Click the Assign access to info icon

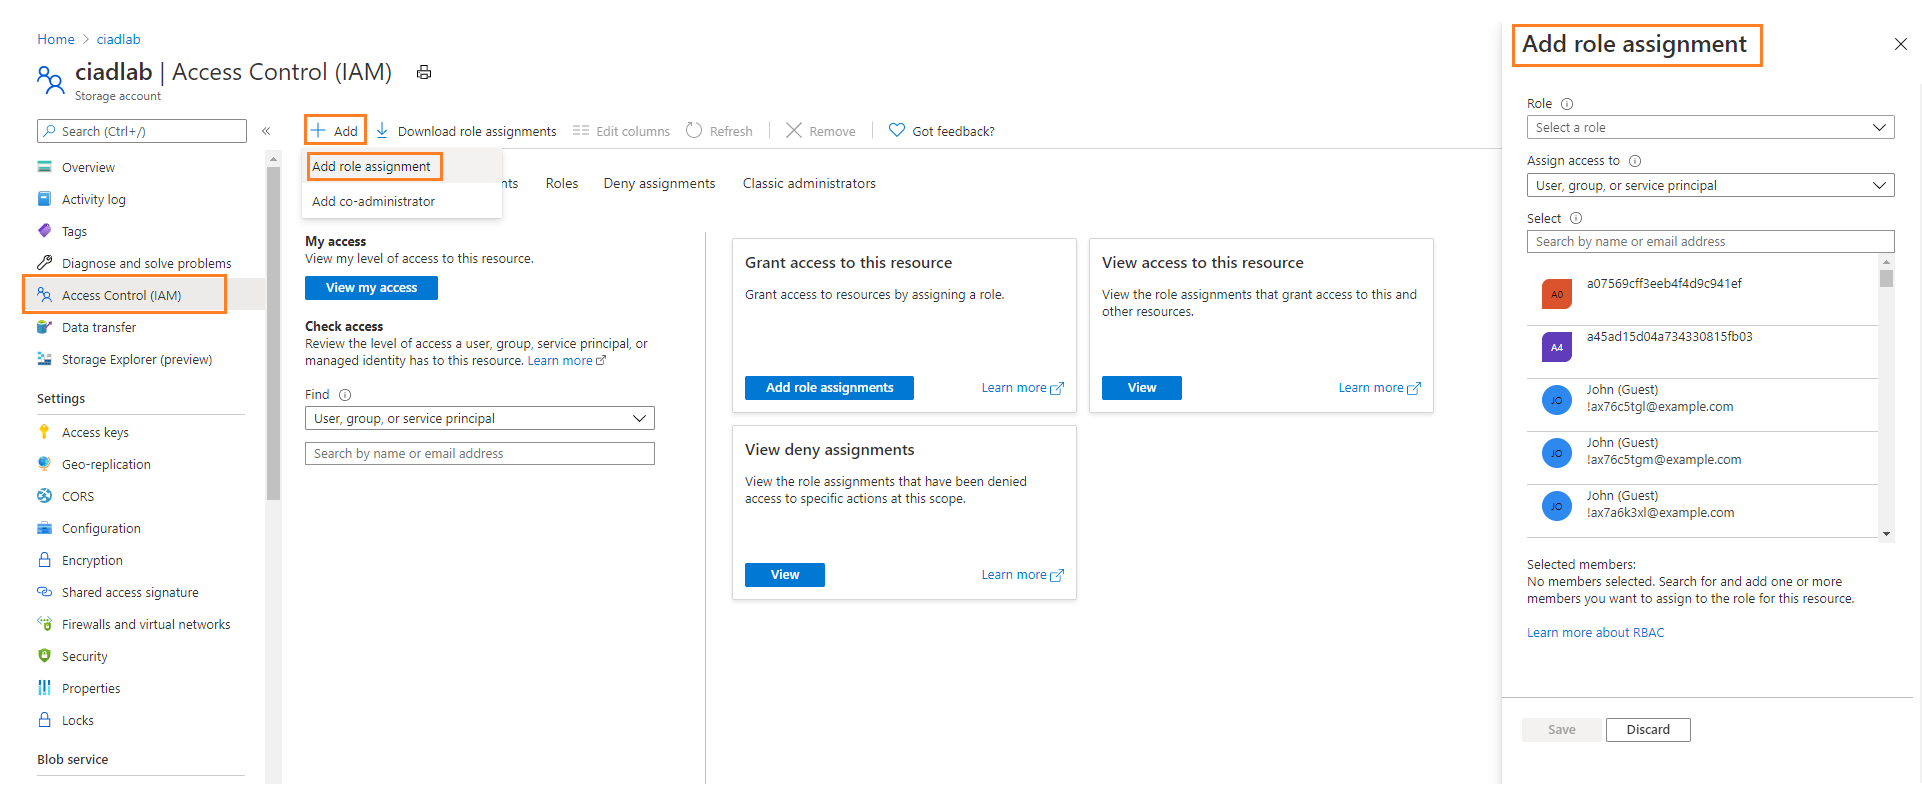1635,161
